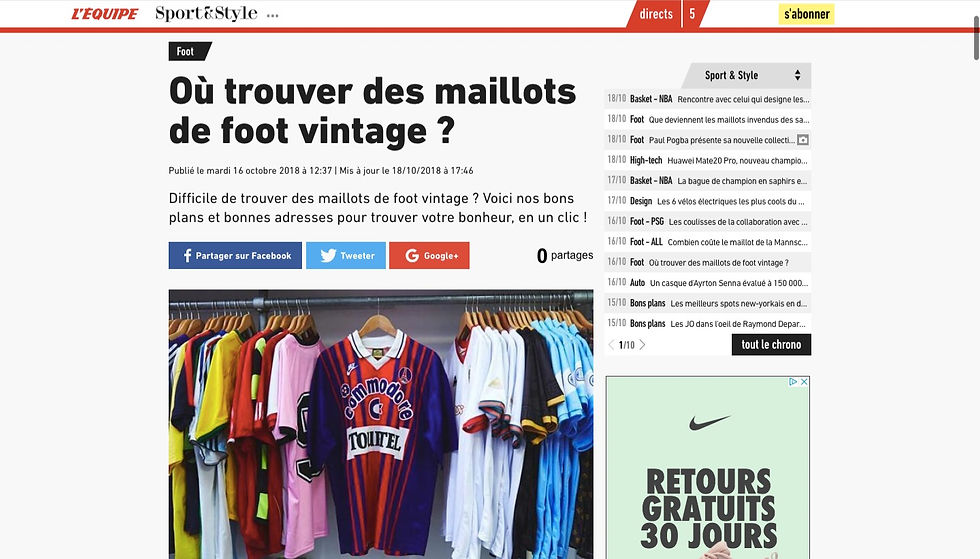This screenshot has width=980, height=559.
Task: Open the three-dots more menu
Action: coord(272,15)
